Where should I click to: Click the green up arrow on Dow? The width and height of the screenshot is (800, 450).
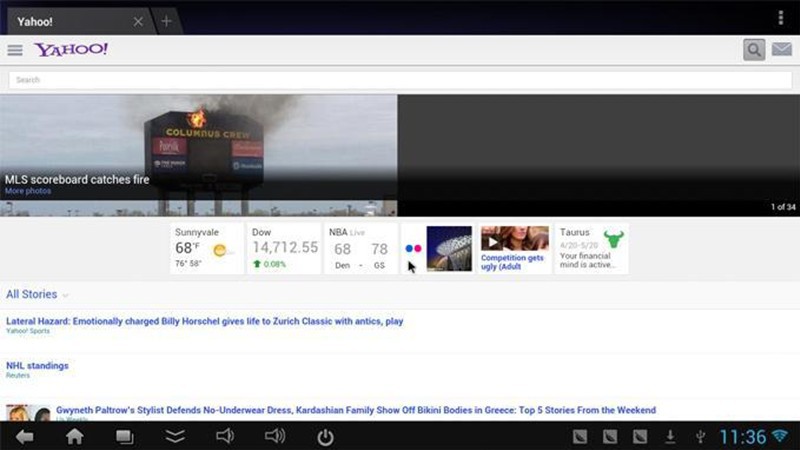(257, 264)
